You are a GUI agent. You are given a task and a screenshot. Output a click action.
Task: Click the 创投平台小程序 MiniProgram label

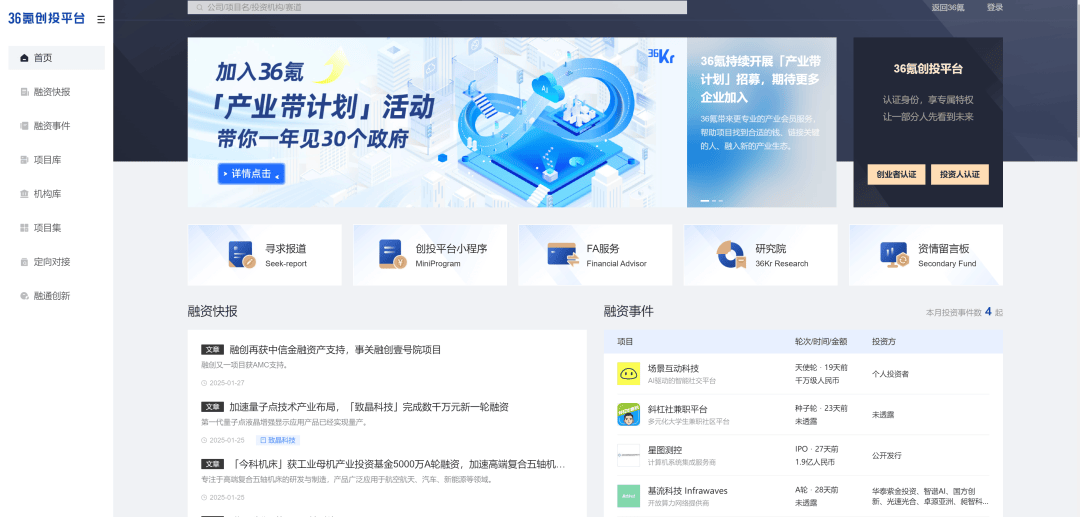451,255
